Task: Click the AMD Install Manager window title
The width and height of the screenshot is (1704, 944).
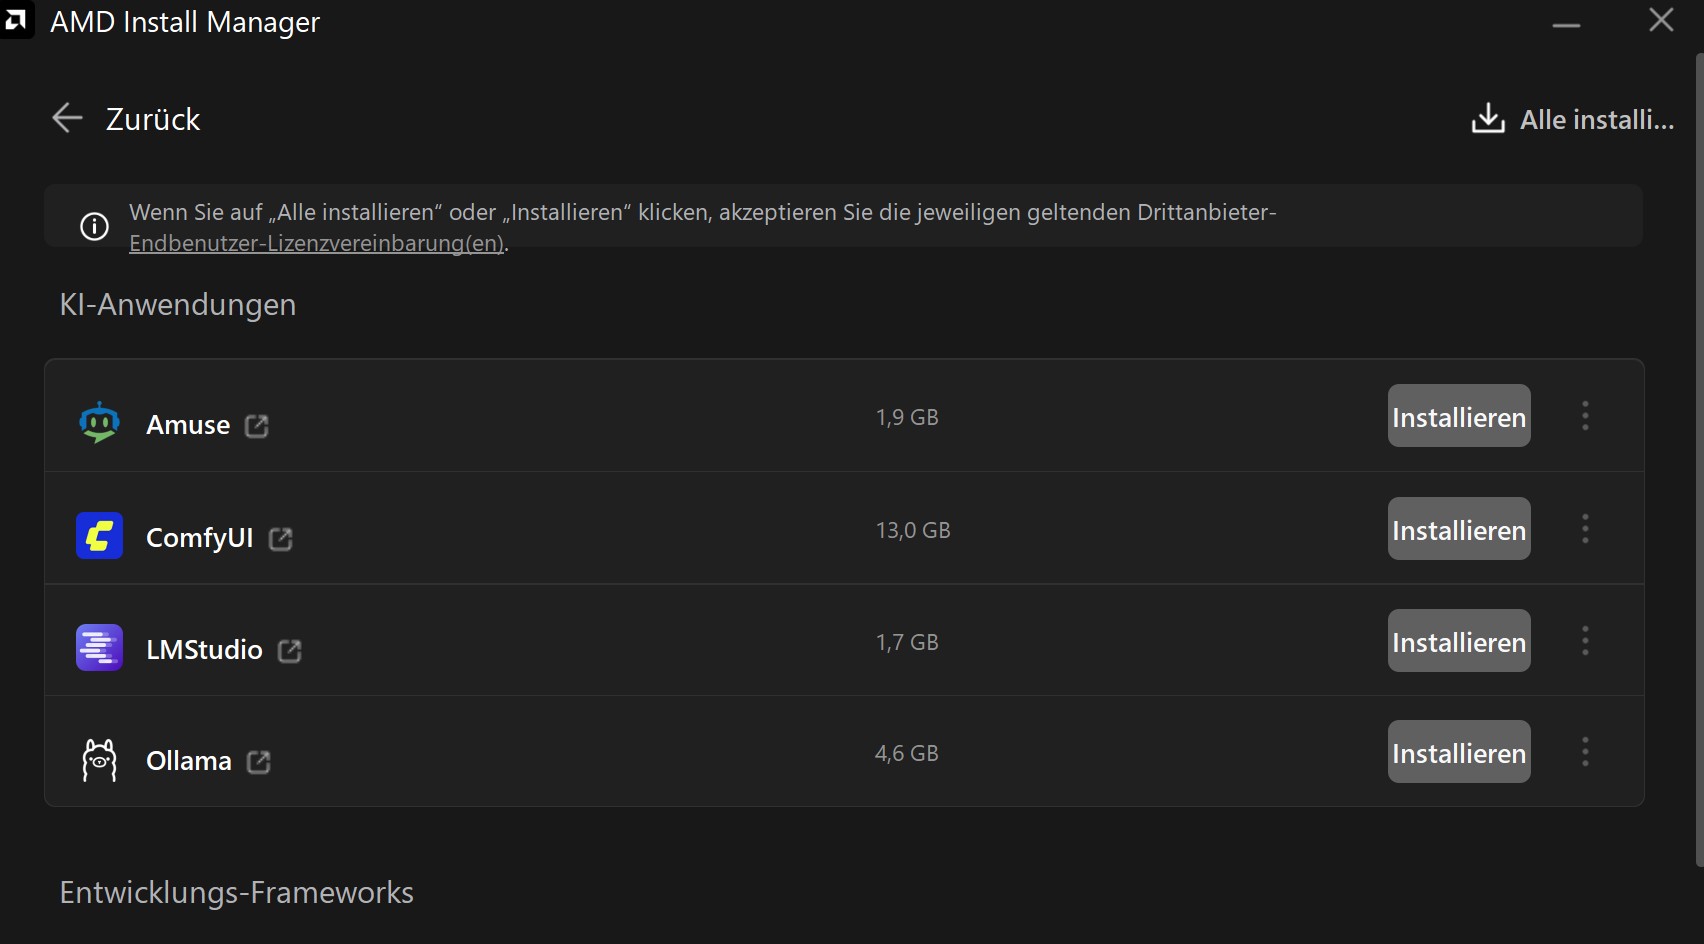Action: (185, 22)
